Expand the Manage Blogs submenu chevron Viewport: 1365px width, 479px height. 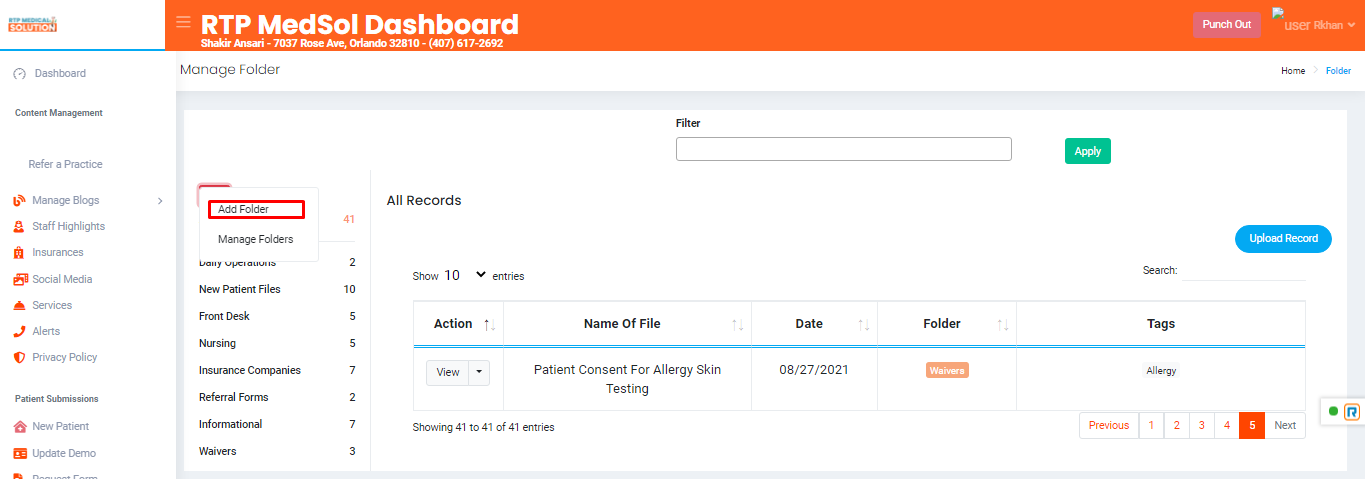pos(160,201)
